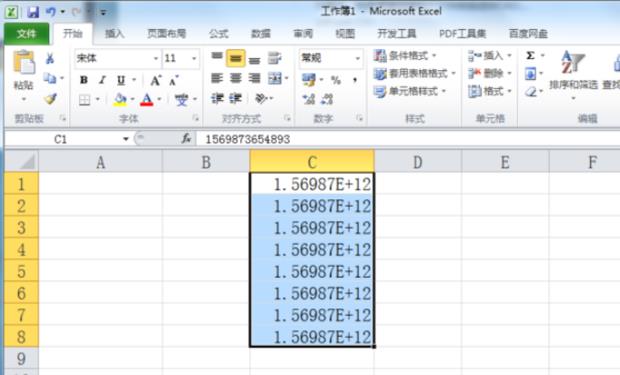Click the text orientation icon
Screen dimensions: 620x375
pos(262,98)
